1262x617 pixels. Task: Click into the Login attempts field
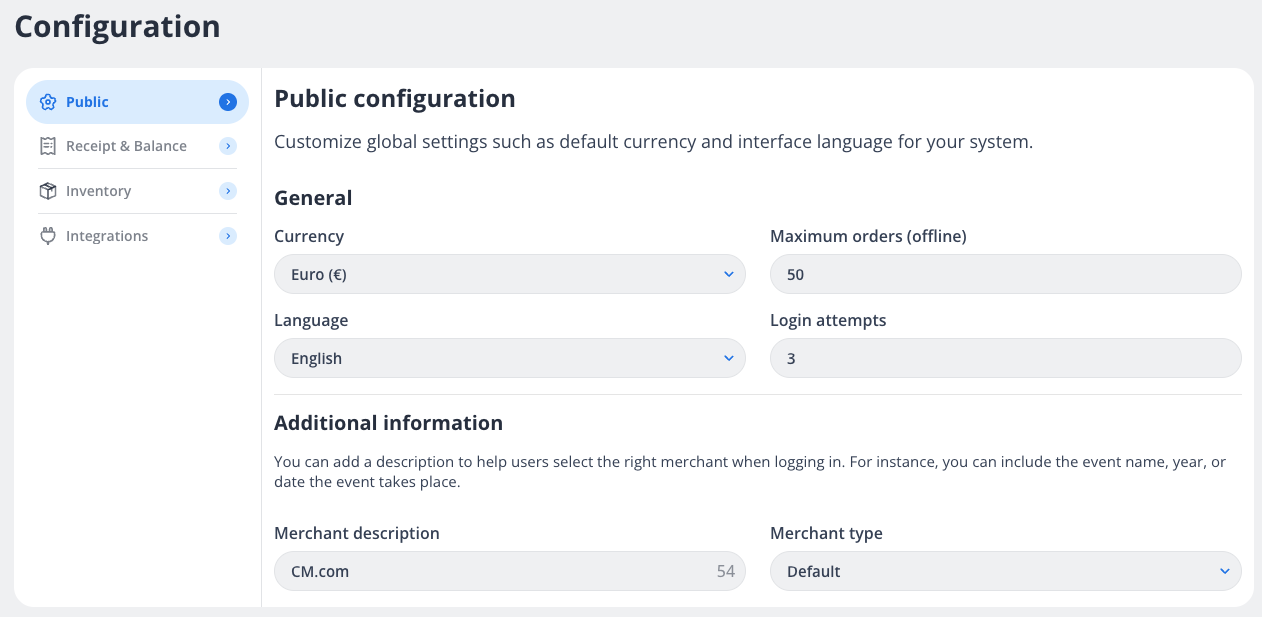click(x=1005, y=358)
